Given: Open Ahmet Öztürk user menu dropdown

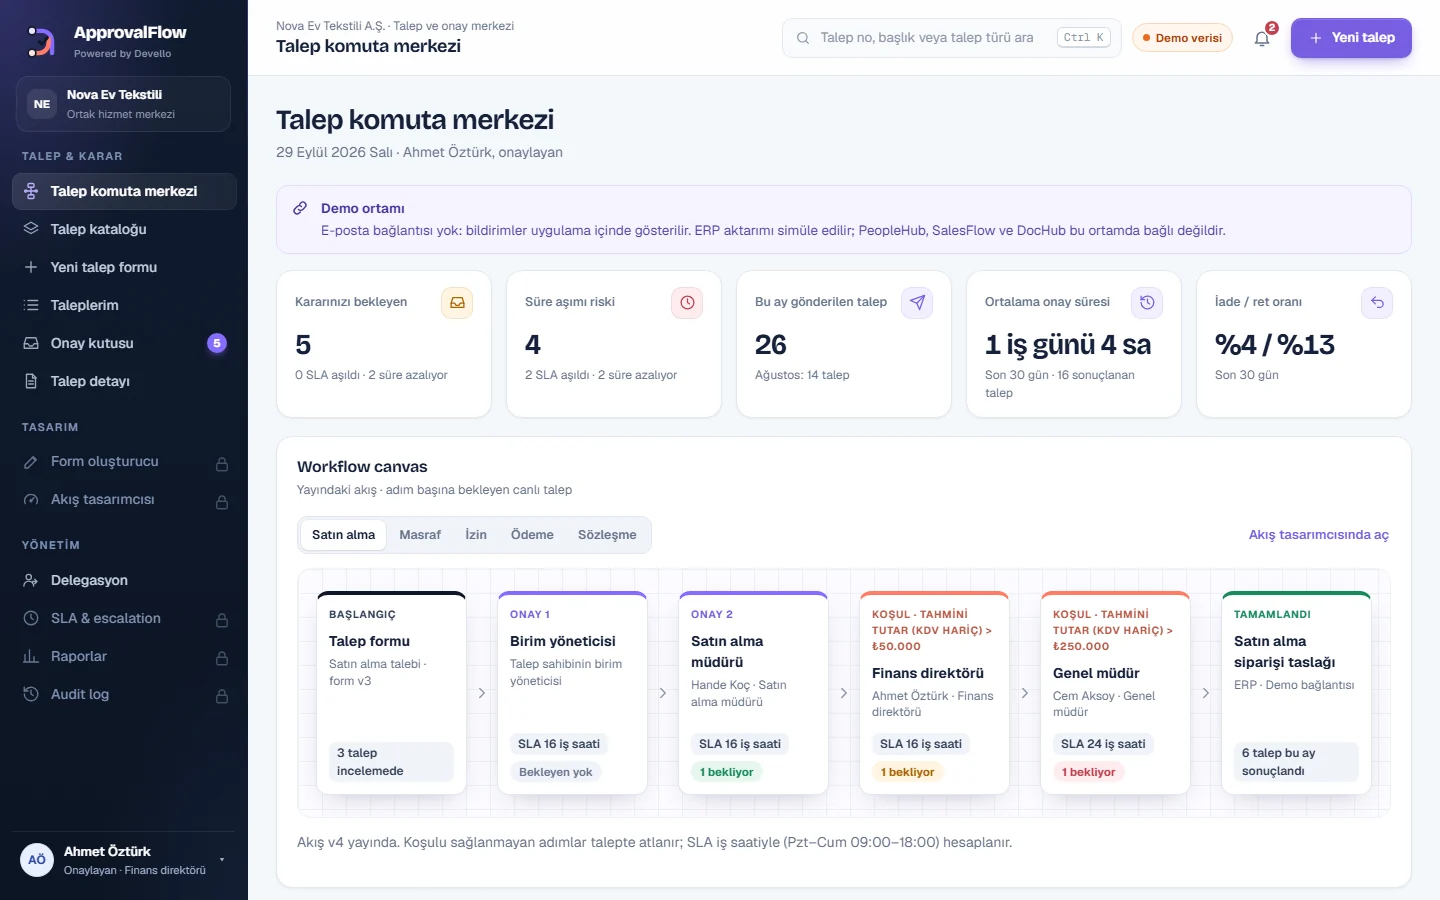Looking at the screenshot, I should [125, 860].
